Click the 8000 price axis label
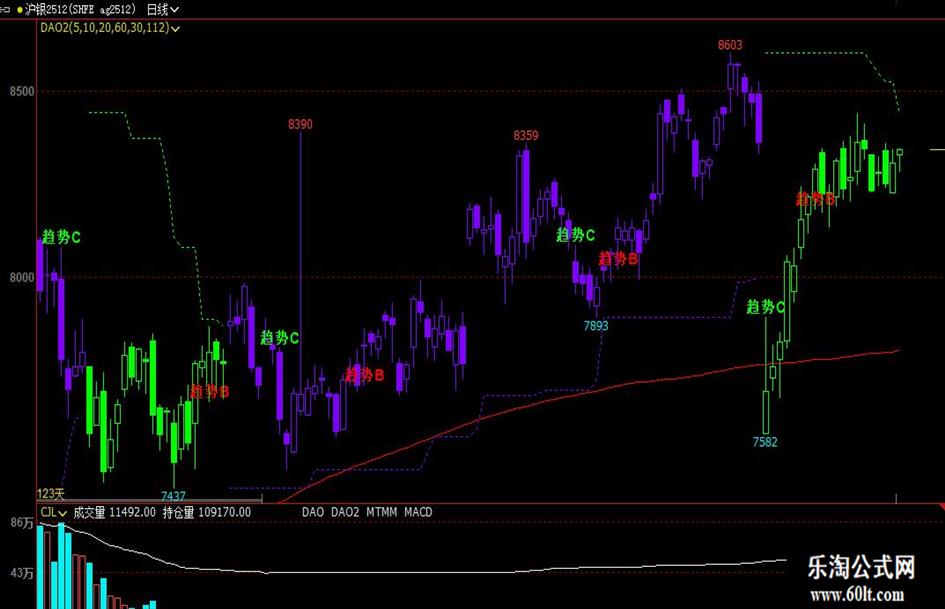Viewport: 945px width, 609px height. tap(22, 277)
